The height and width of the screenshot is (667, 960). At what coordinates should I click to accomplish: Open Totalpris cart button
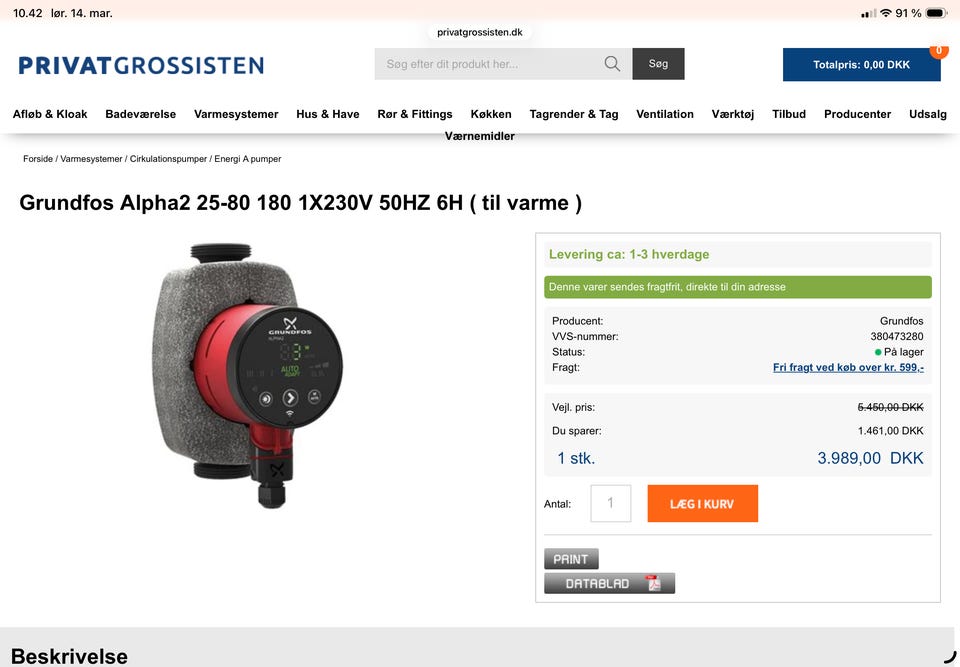861,65
